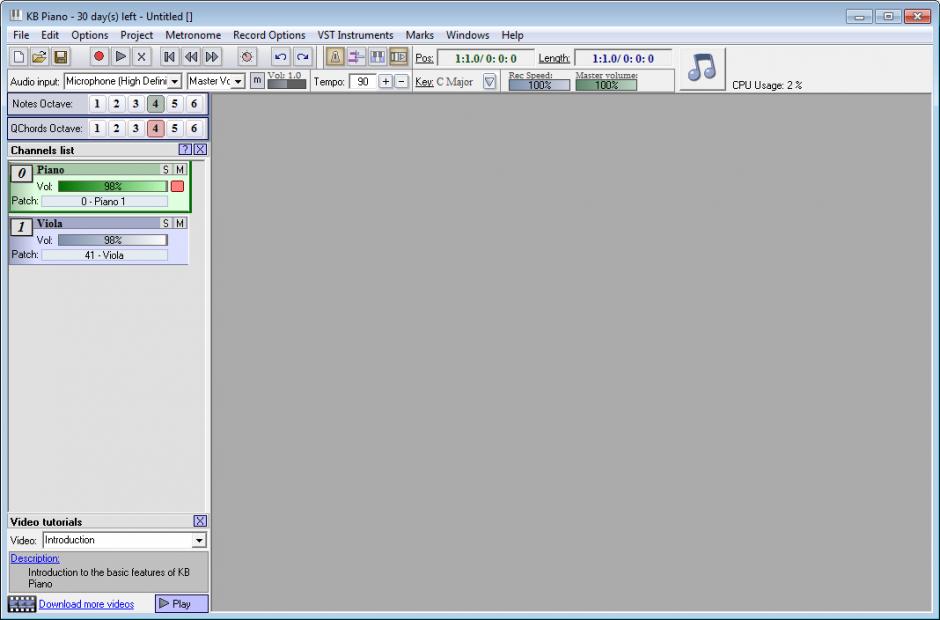Mute the Piano channel
The width and height of the screenshot is (940, 620).
click(180, 170)
